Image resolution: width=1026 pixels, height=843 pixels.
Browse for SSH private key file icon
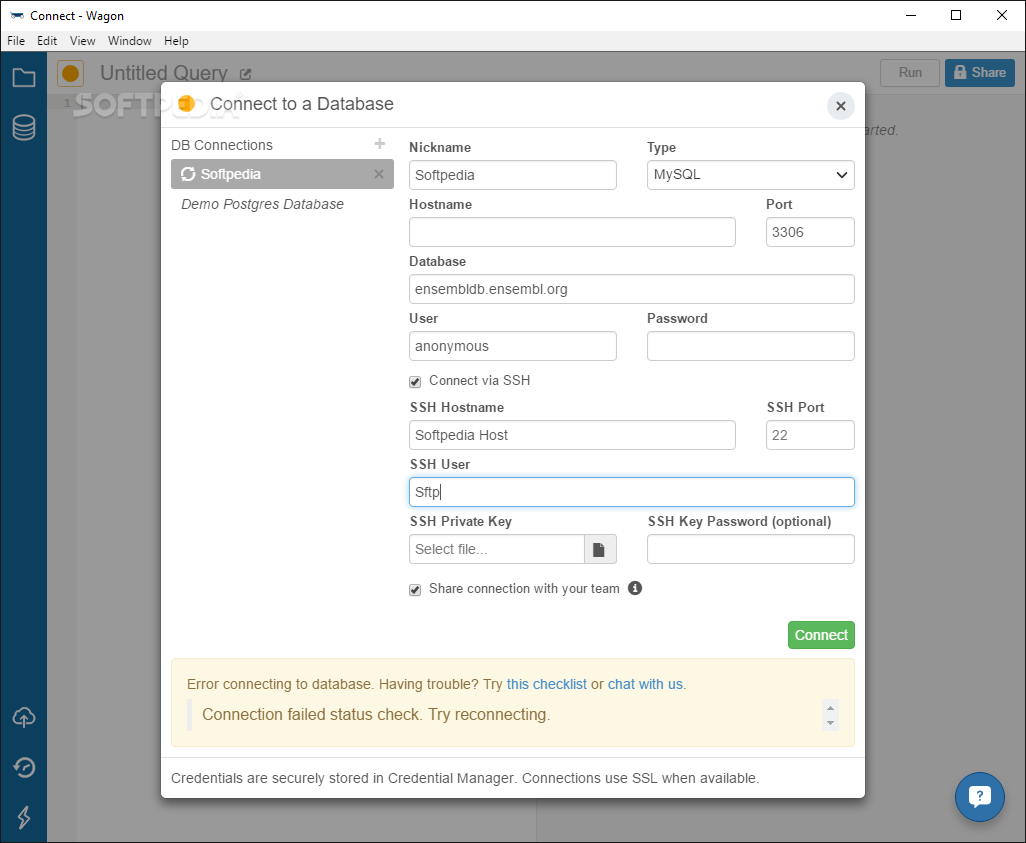click(599, 549)
